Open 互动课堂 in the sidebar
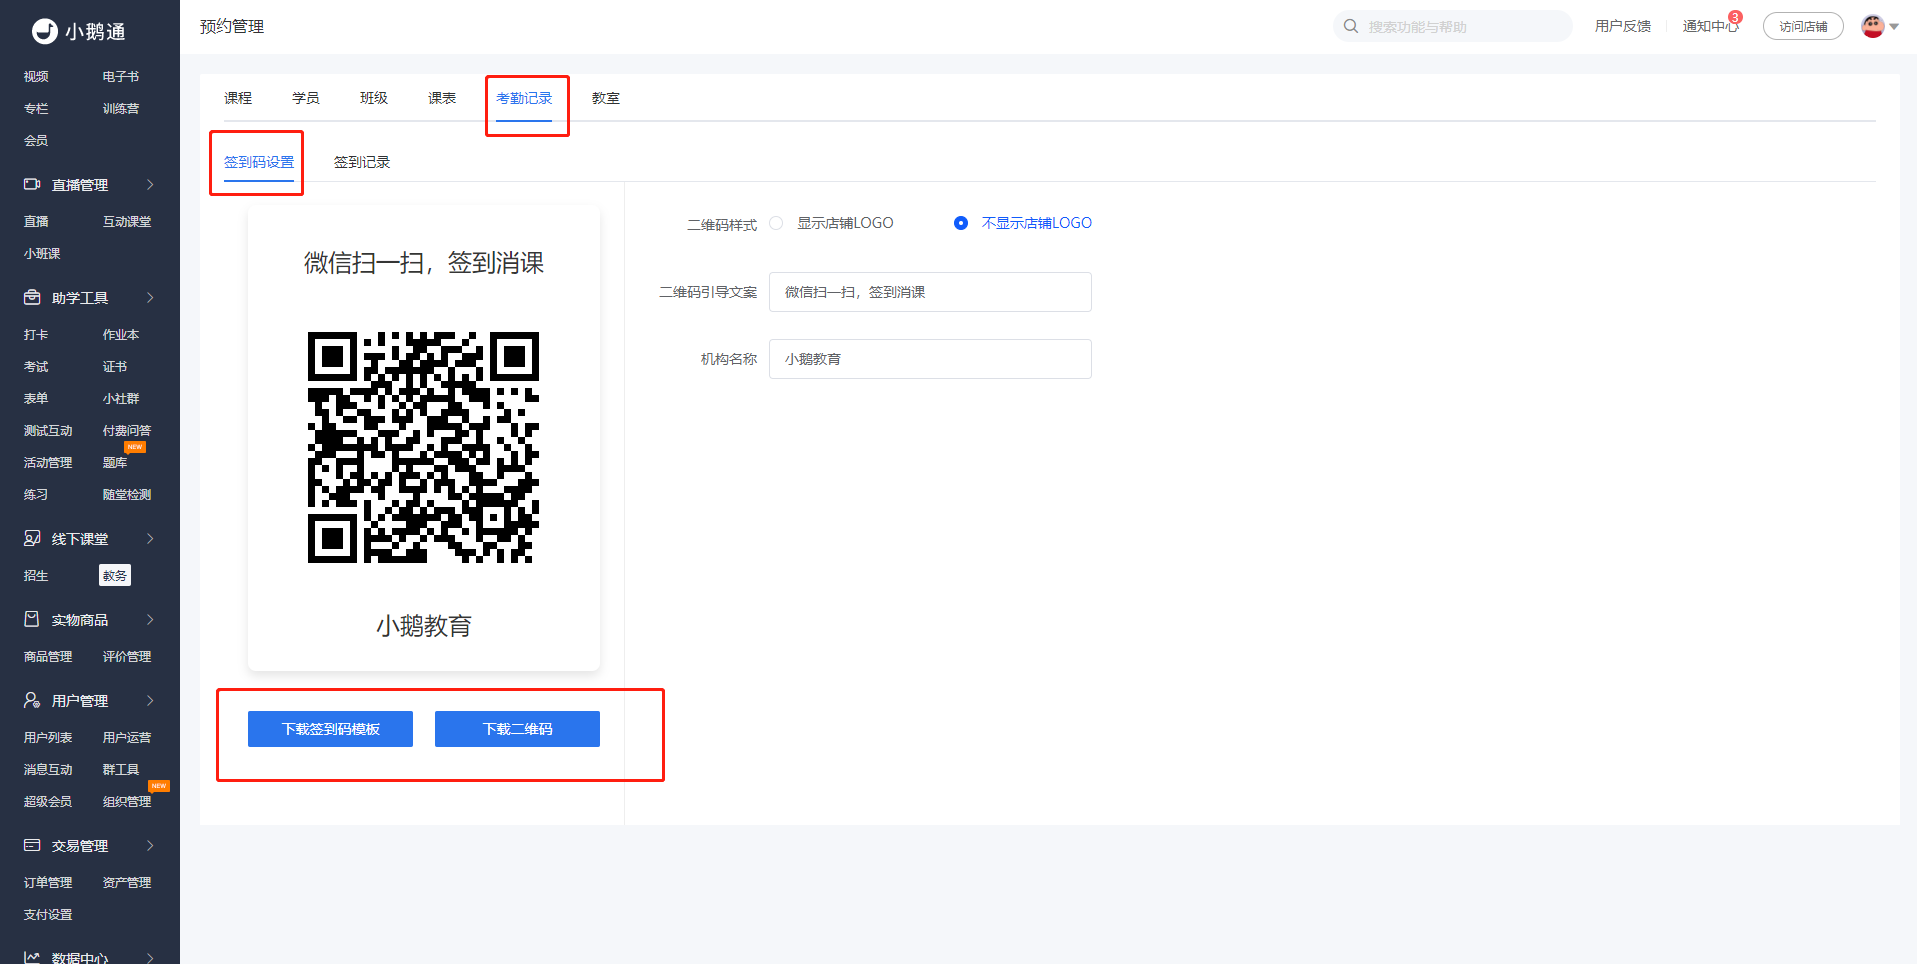This screenshot has height=964, width=1917. point(127,222)
